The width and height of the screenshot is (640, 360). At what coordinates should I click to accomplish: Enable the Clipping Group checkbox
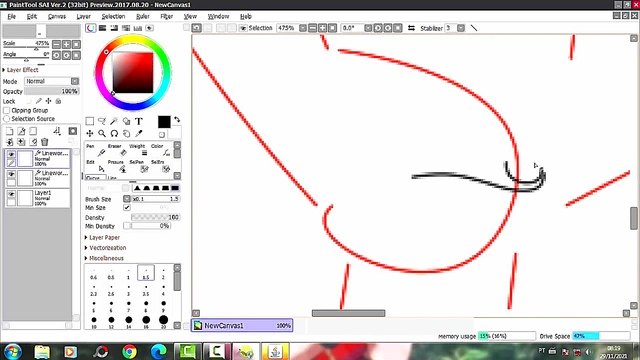pyautogui.click(x=7, y=110)
